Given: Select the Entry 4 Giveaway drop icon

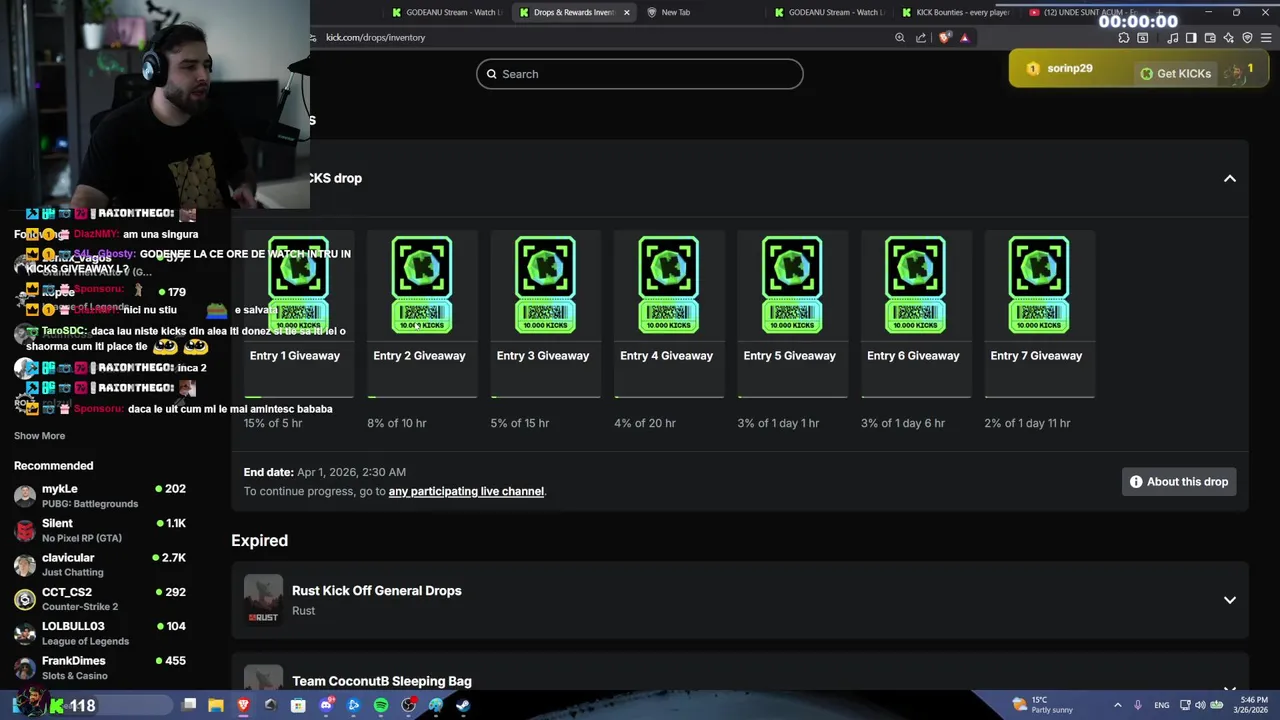Looking at the screenshot, I should pyautogui.click(x=668, y=285).
